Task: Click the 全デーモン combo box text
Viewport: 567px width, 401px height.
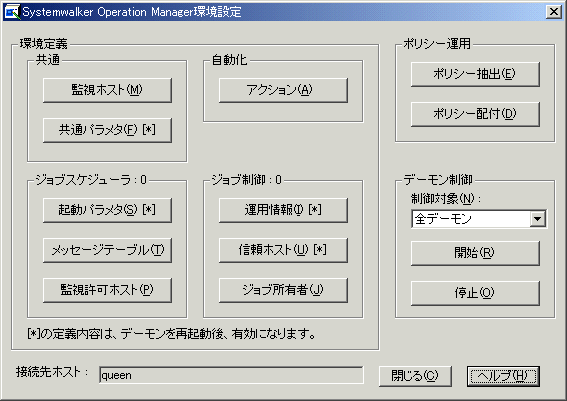Action: click(x=443, y=219)
